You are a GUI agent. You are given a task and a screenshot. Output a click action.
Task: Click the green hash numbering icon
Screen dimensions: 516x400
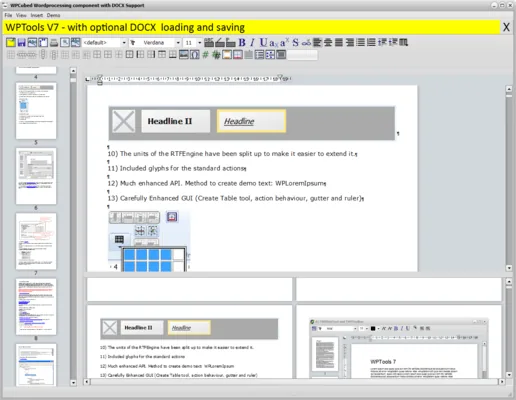[205, 55]
